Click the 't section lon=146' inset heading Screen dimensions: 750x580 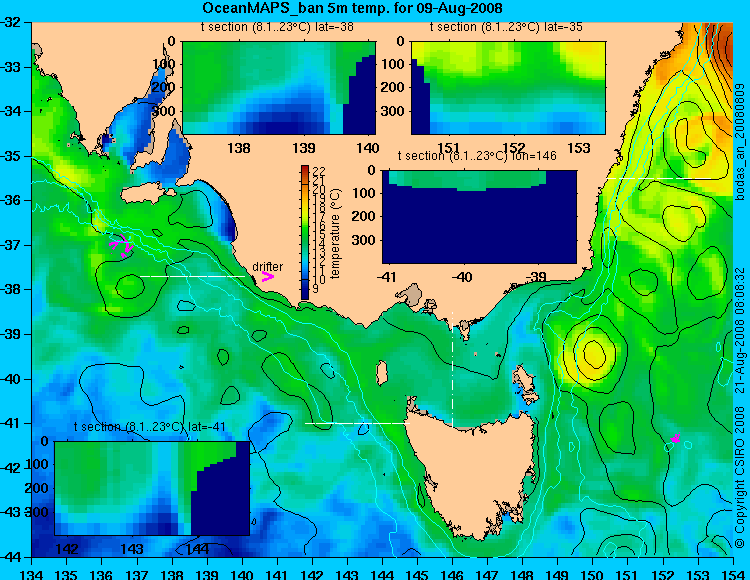tap(477, 156)
